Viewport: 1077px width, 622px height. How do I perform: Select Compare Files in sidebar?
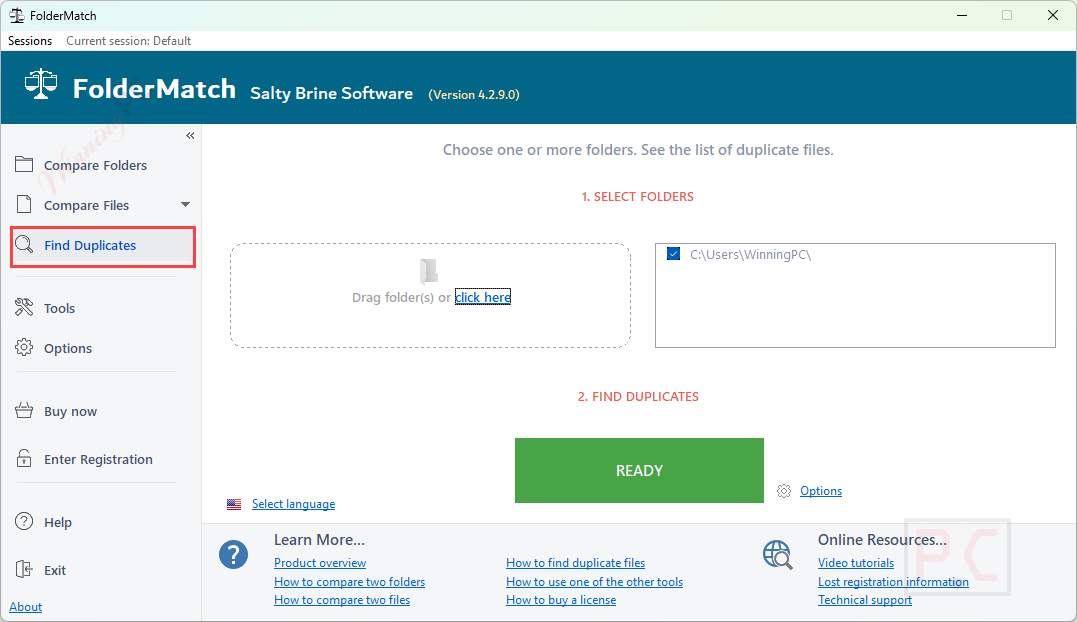[x=87, y=205]
